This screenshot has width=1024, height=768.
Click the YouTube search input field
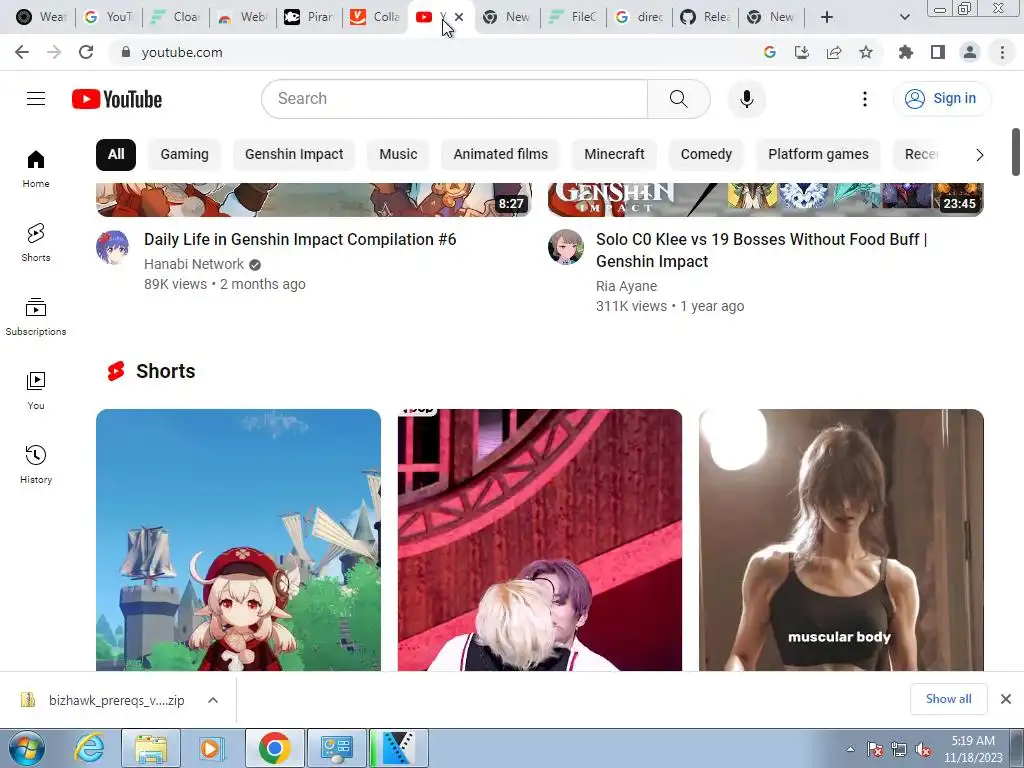point(455,99)
